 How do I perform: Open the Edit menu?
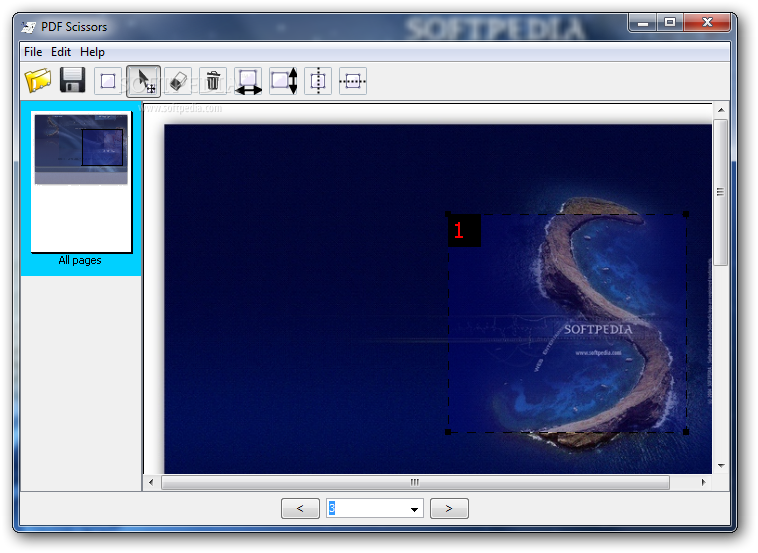tap(61, 52)
